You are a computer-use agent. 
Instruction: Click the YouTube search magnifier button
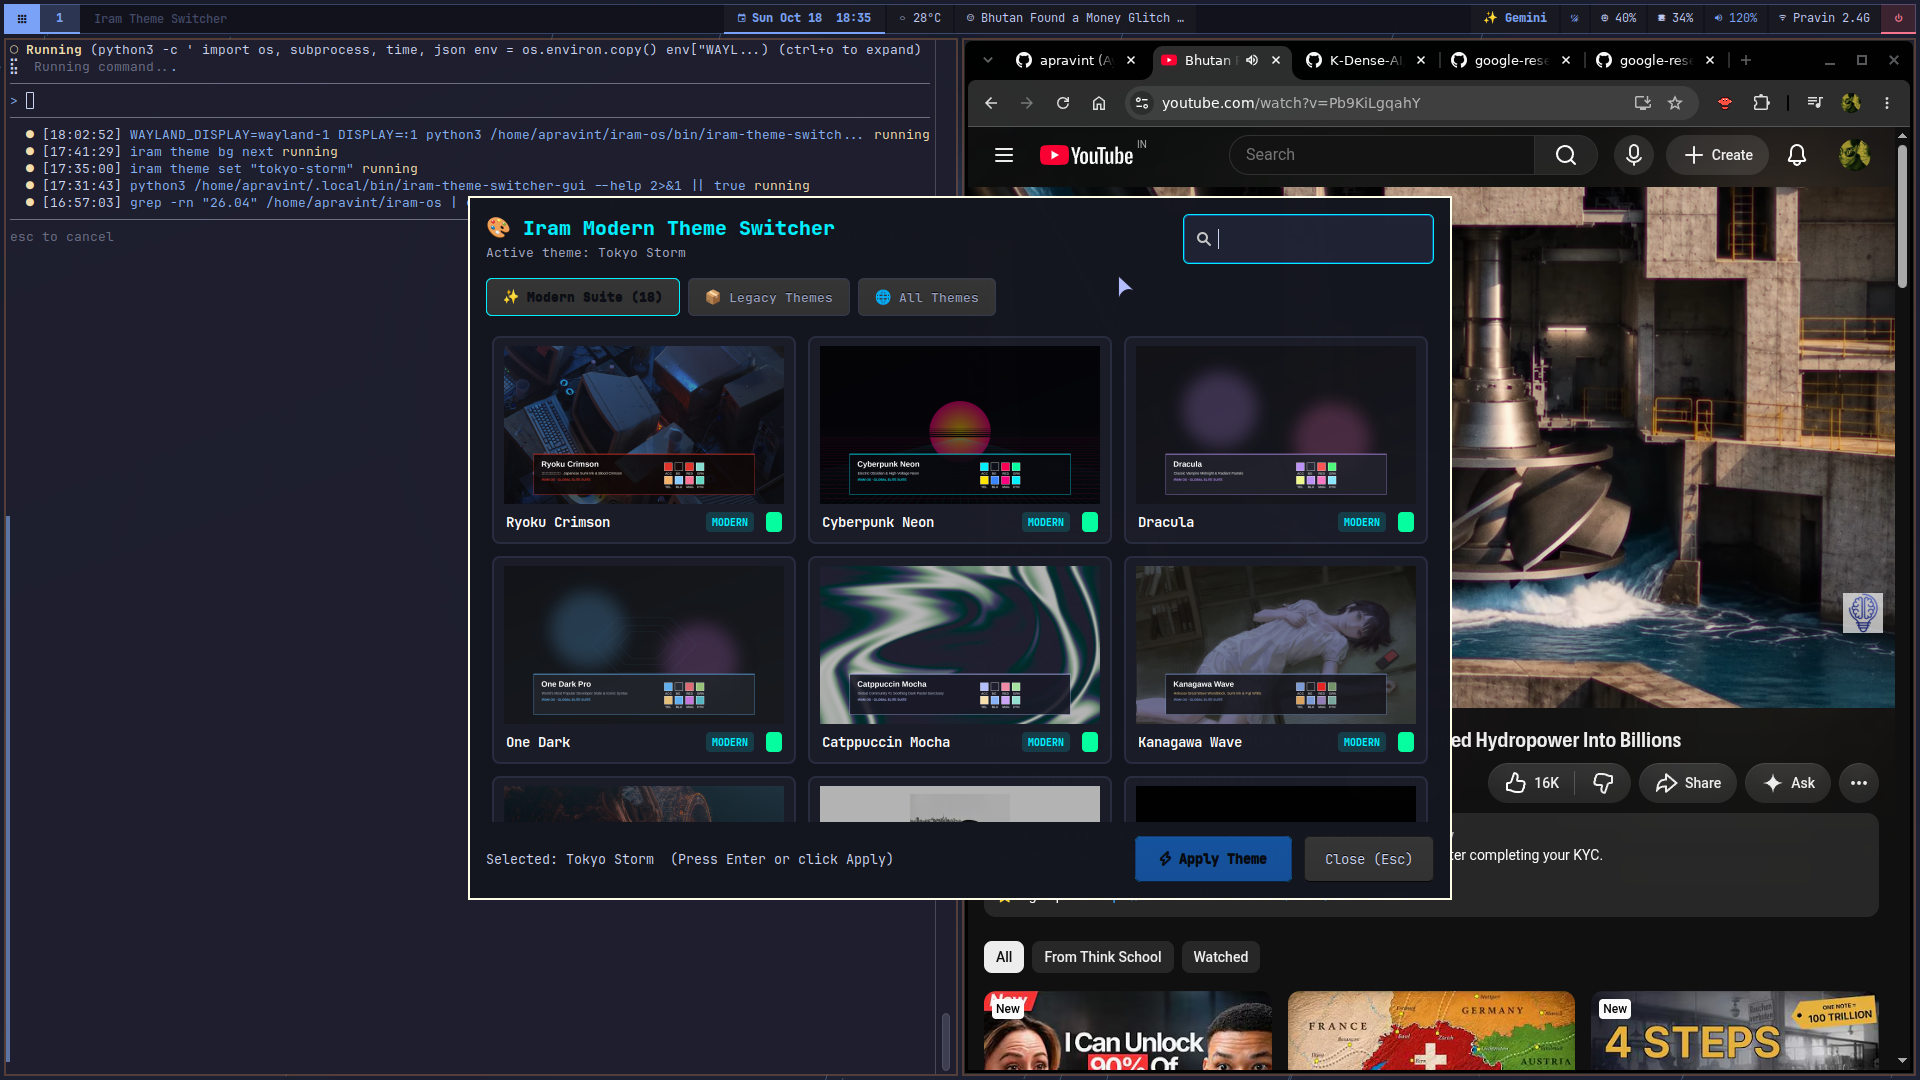[x=1566, y=155]
